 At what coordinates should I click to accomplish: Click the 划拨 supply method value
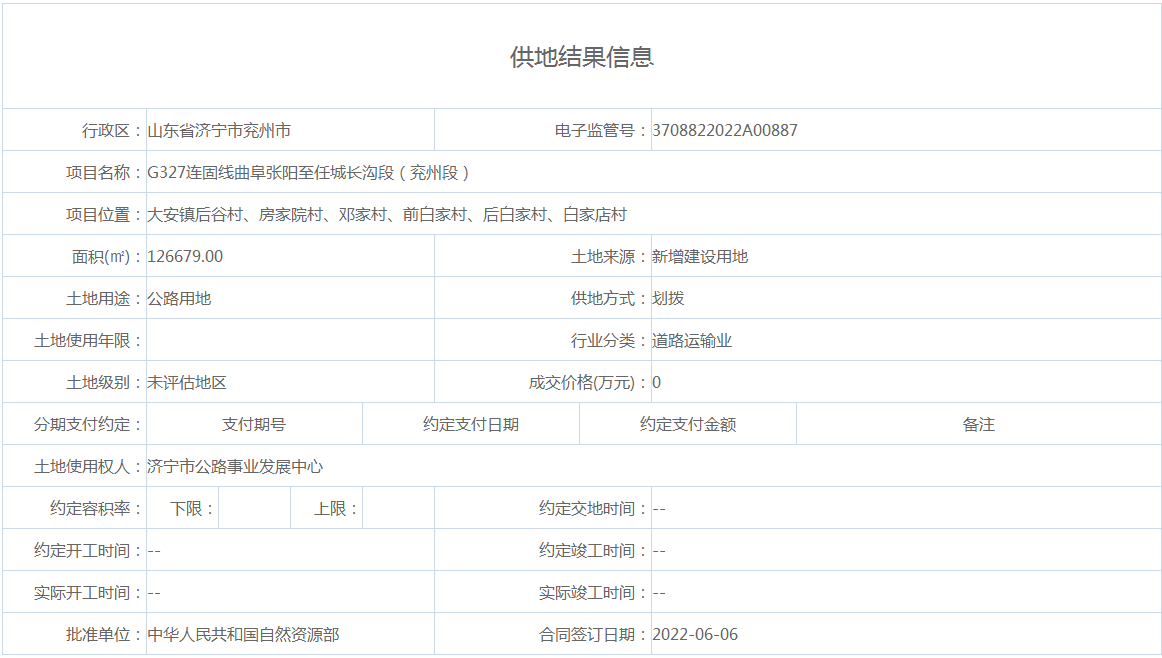click(x=668, y=299)
